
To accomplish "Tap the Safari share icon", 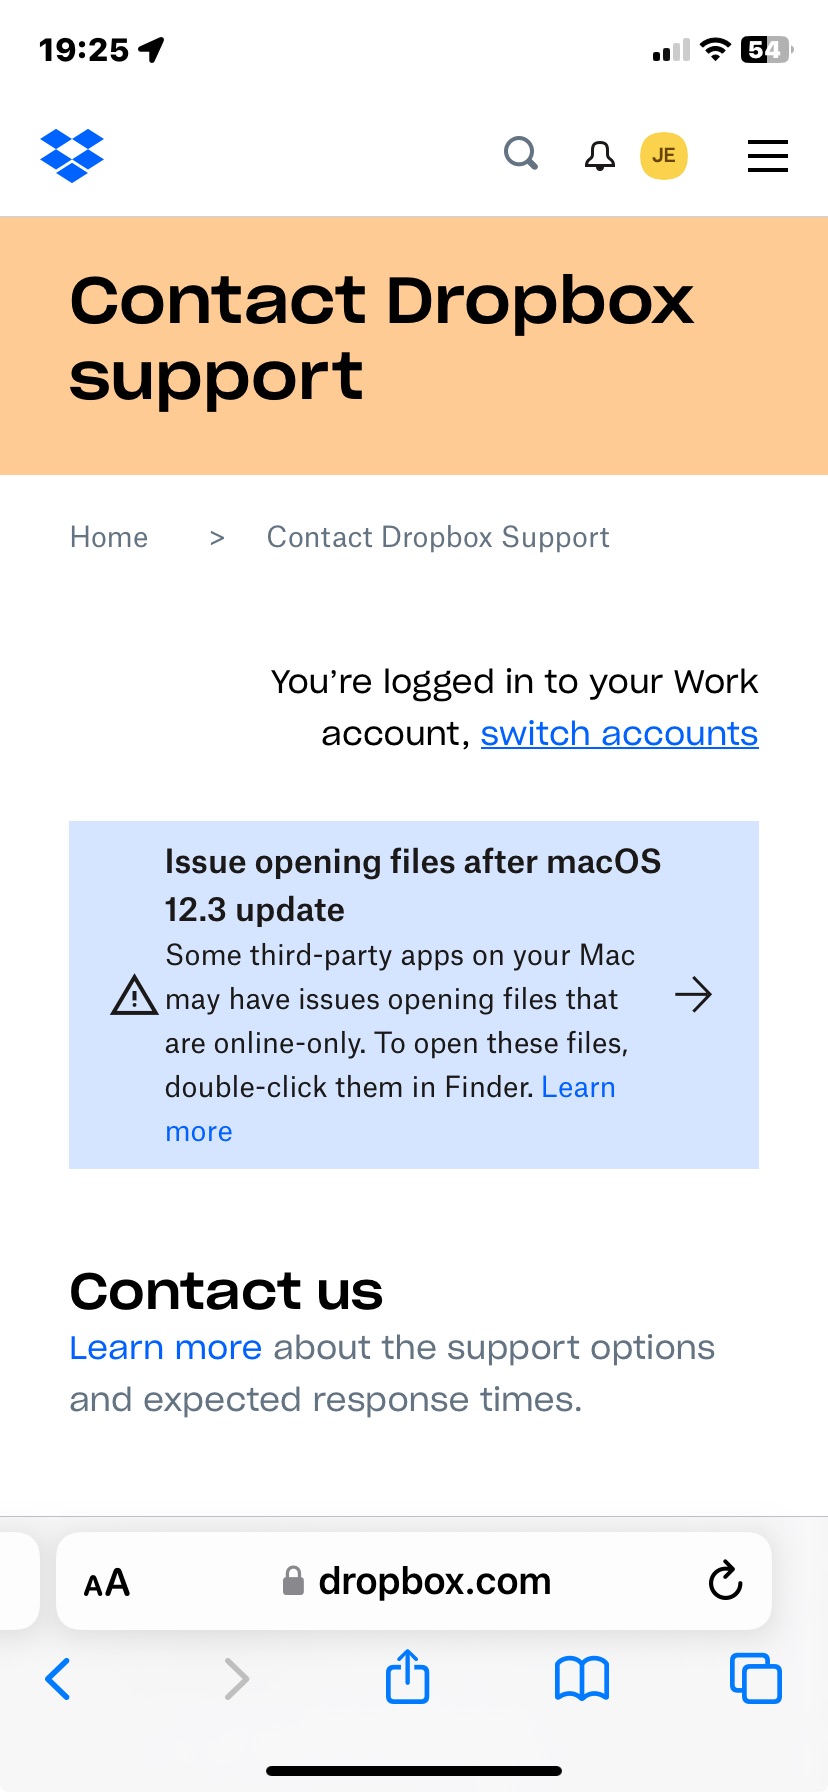I will pos(406,1678).
